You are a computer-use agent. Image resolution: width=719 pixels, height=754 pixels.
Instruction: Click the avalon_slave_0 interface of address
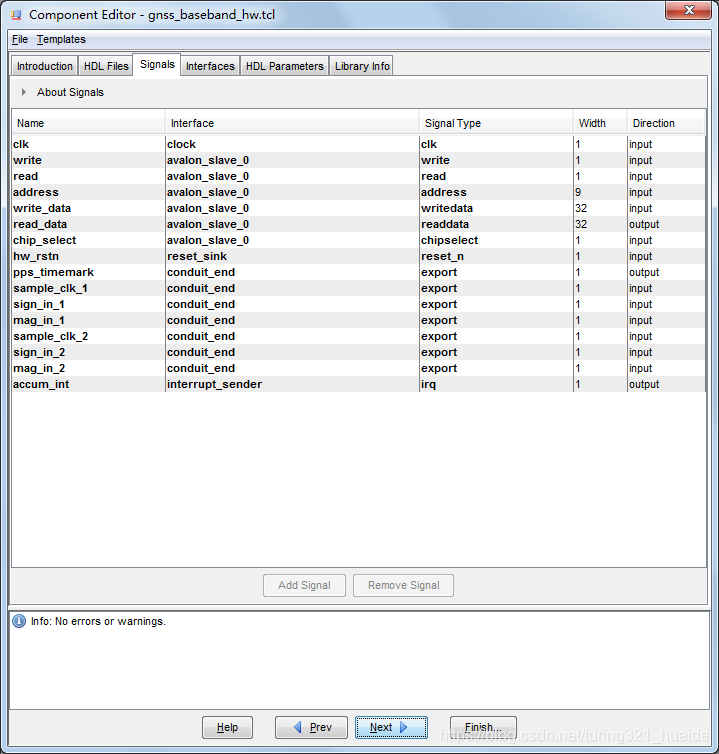pyautogui.click(x=292, y=192)
